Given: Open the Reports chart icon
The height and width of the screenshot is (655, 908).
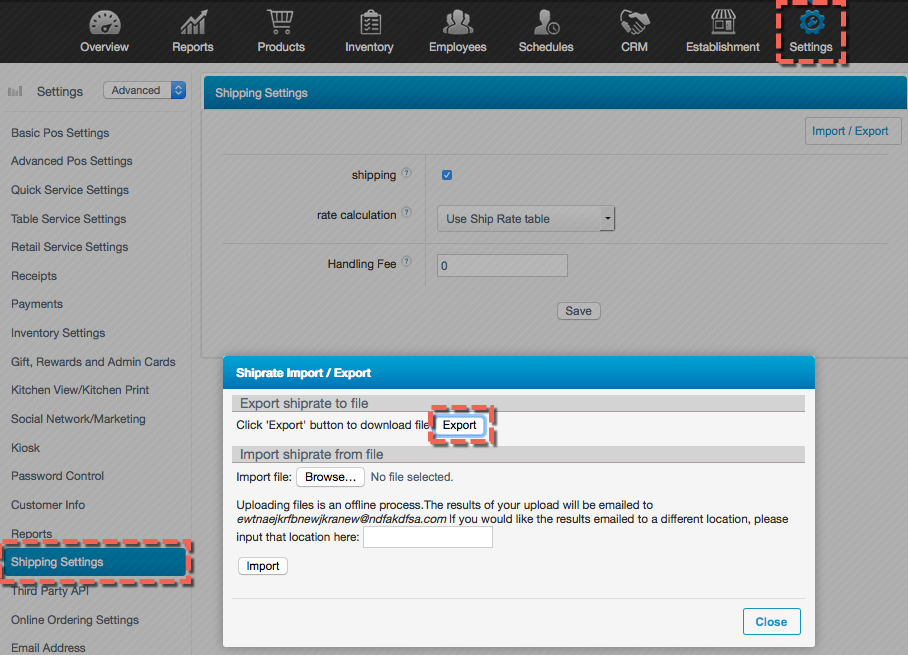Looking at the screenshot, I should point(192,24).
